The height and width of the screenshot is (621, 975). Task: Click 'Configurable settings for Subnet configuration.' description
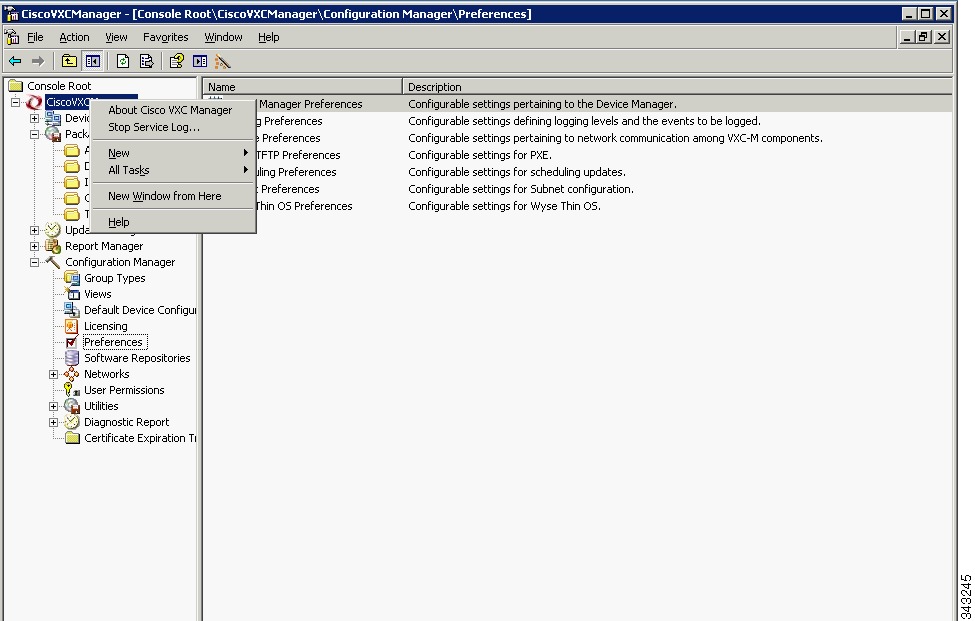(520, 190)
